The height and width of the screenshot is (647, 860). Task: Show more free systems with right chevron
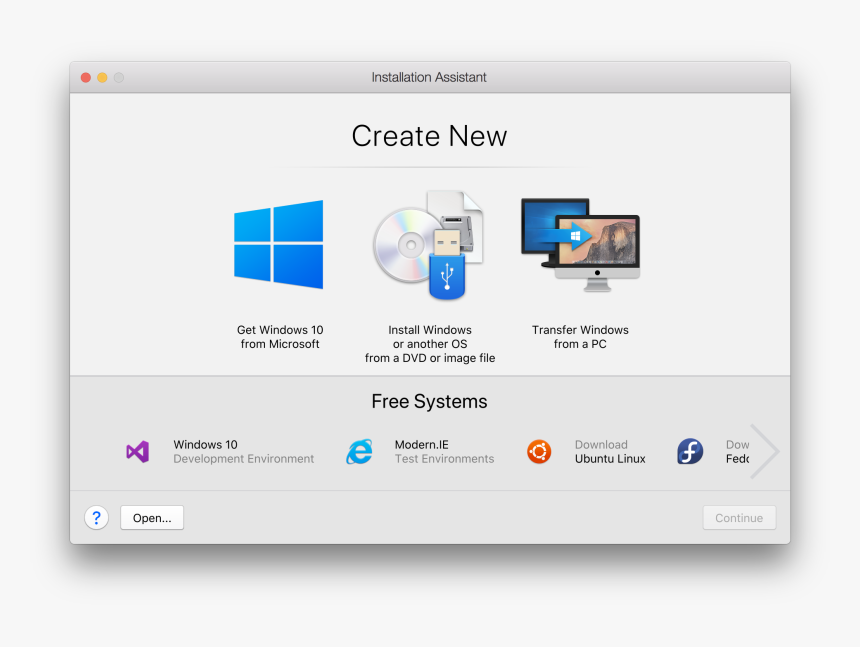tap(764, 451)
